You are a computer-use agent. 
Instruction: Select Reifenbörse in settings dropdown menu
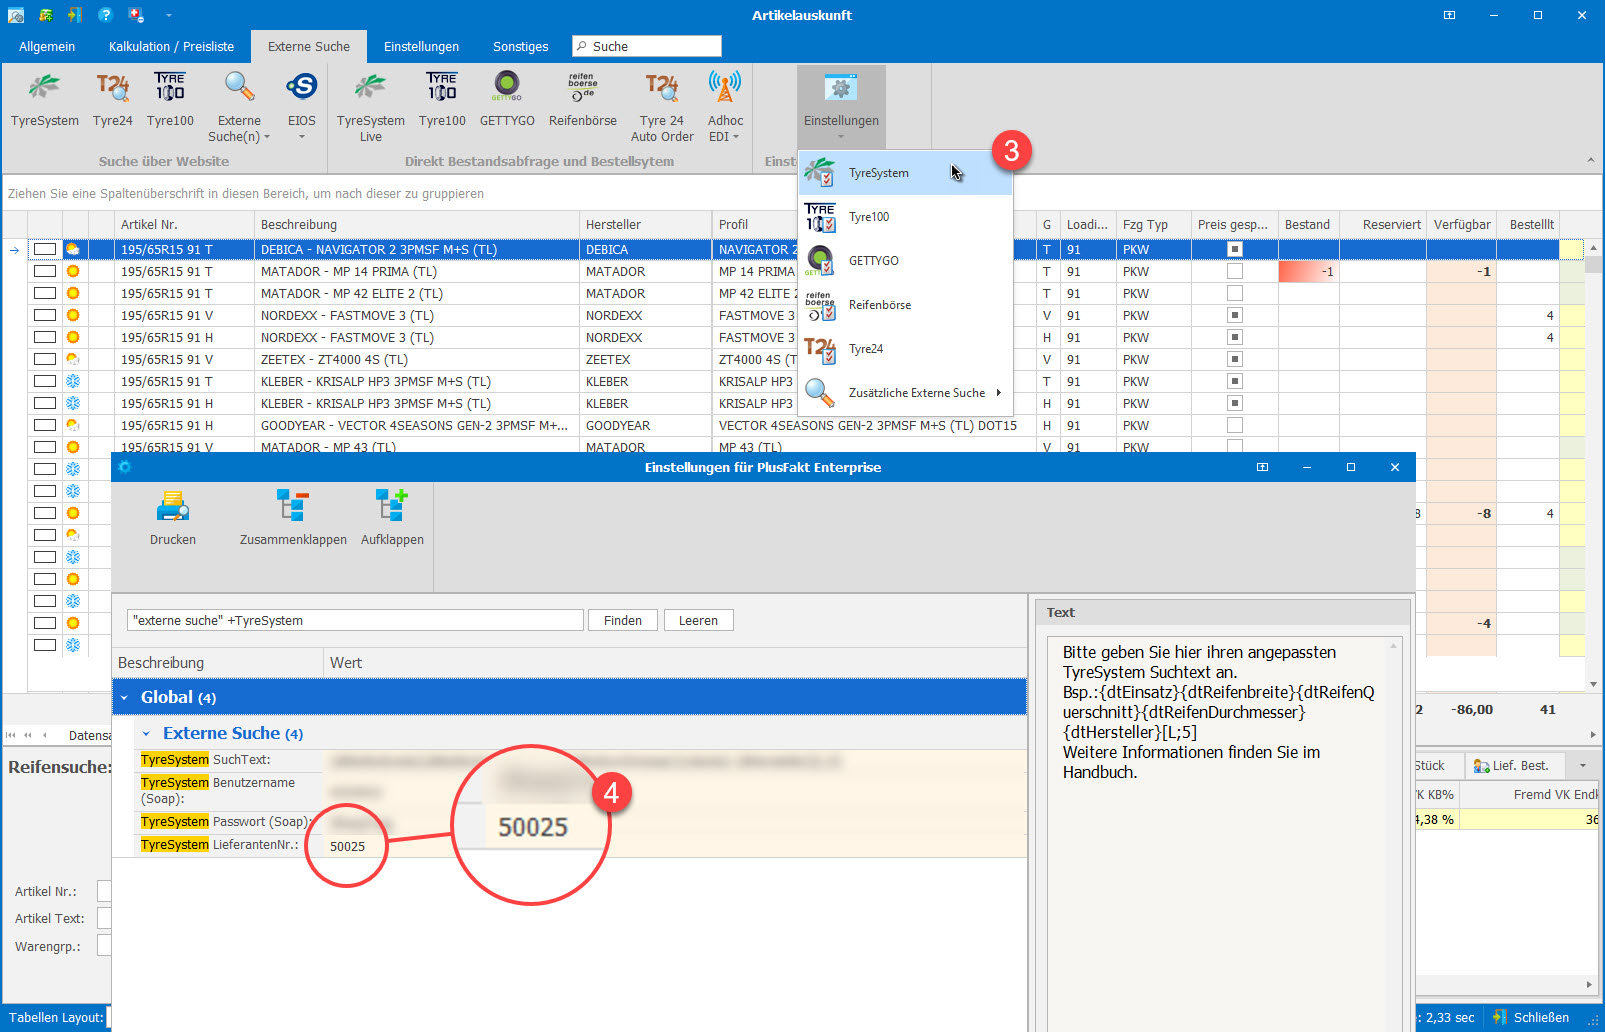tap(905, 305)
